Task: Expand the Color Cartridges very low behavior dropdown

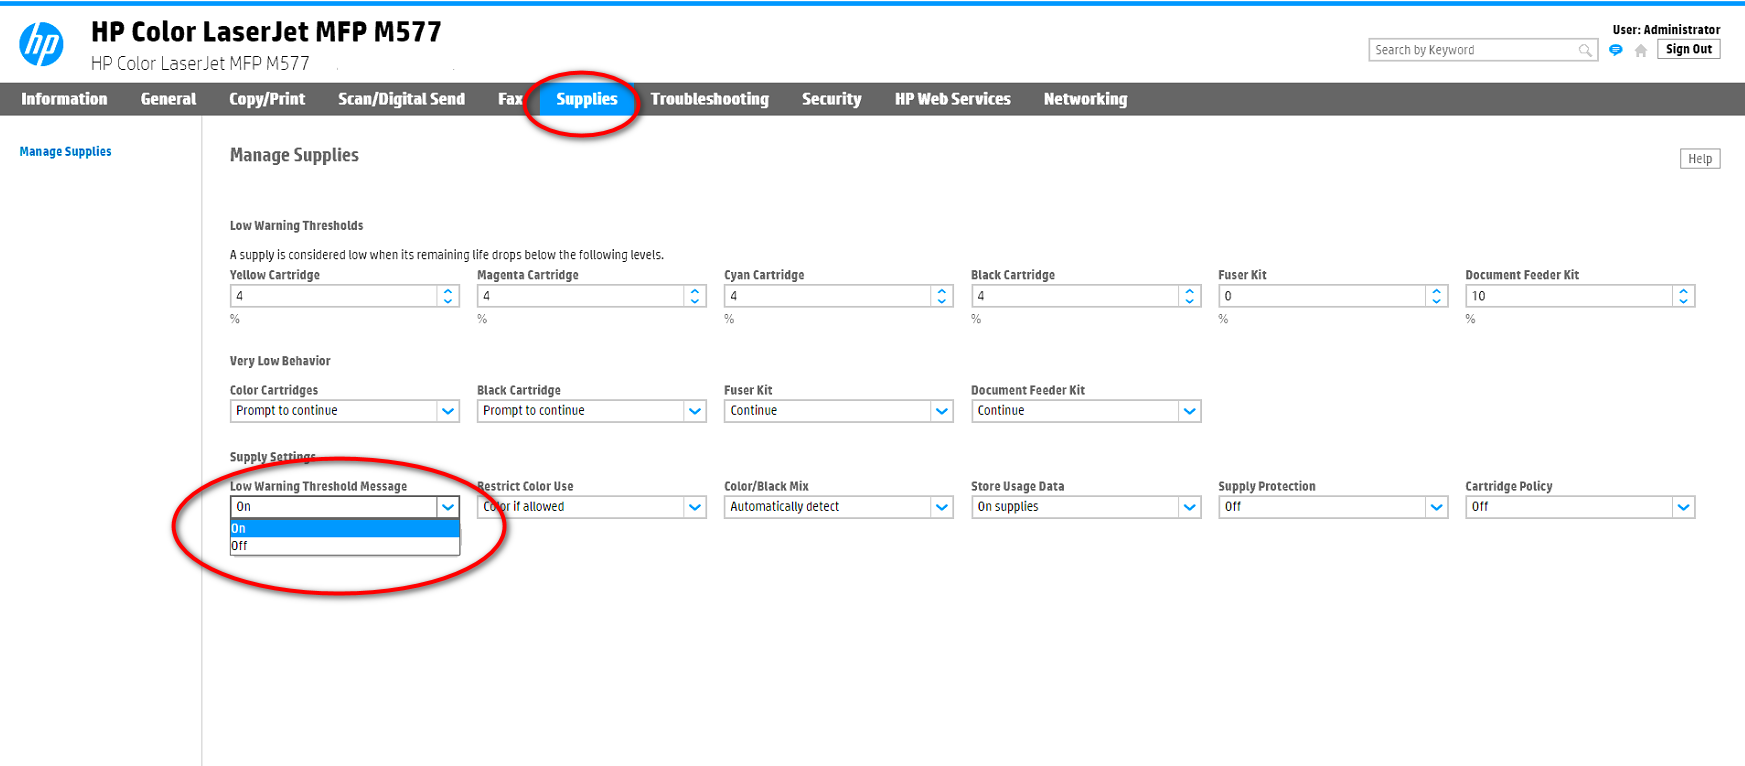Action: (345, 411)
